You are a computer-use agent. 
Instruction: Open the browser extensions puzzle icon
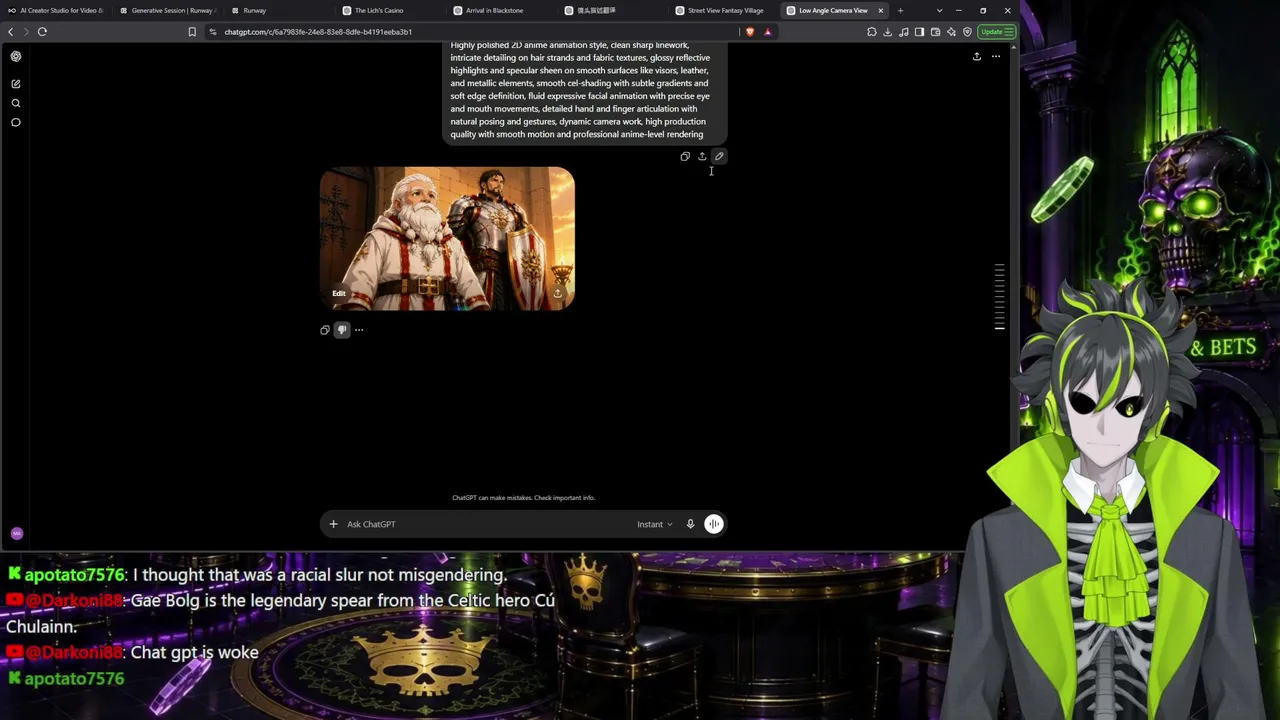[872, 32]
